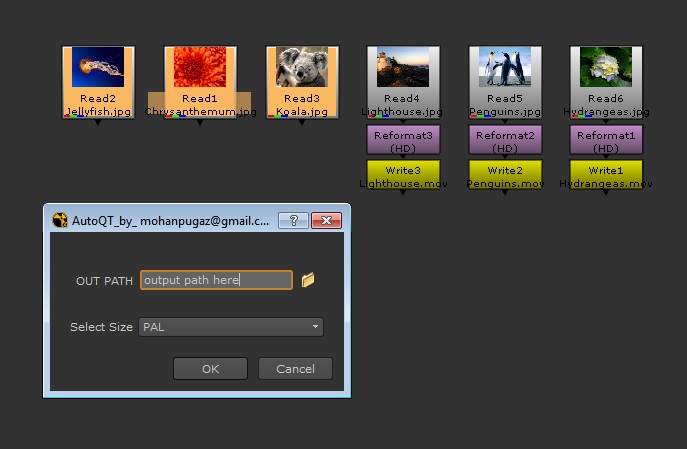Screen dimensions: 687x449
Task: Click the folder browse icon beside OUT PATH
Action: click(x=308, y=280)
